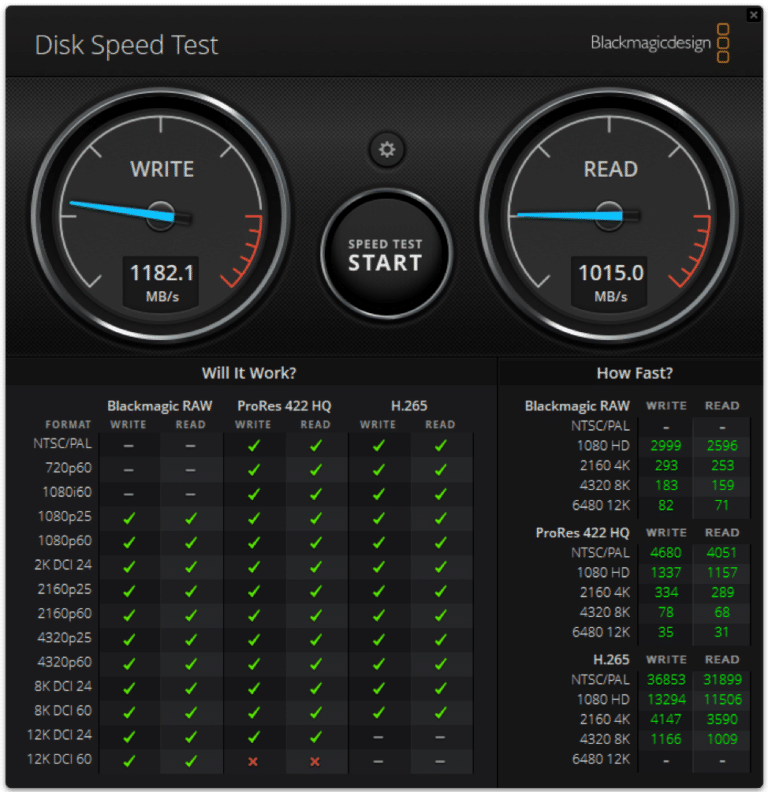Click ProRes NTSC/PAL read value 4051
The height and width of the screenshot is (792, 768).
[722, 553]
